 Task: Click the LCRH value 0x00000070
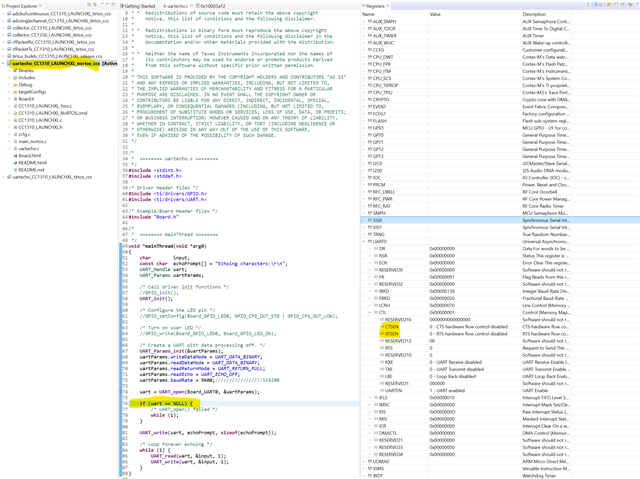click(442, 305)
